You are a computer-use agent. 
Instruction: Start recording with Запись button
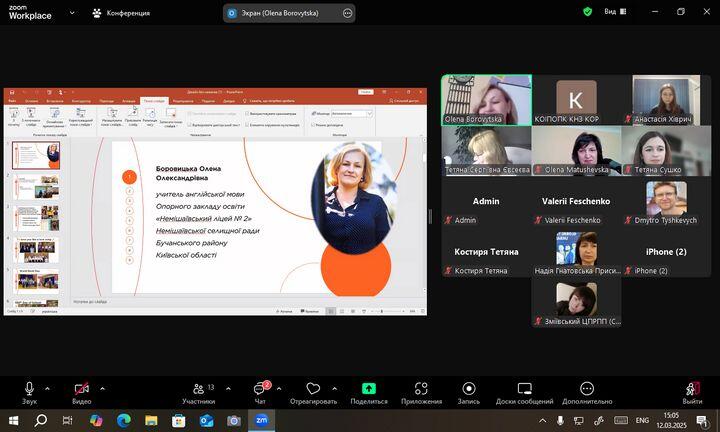(x=468, y=393)
